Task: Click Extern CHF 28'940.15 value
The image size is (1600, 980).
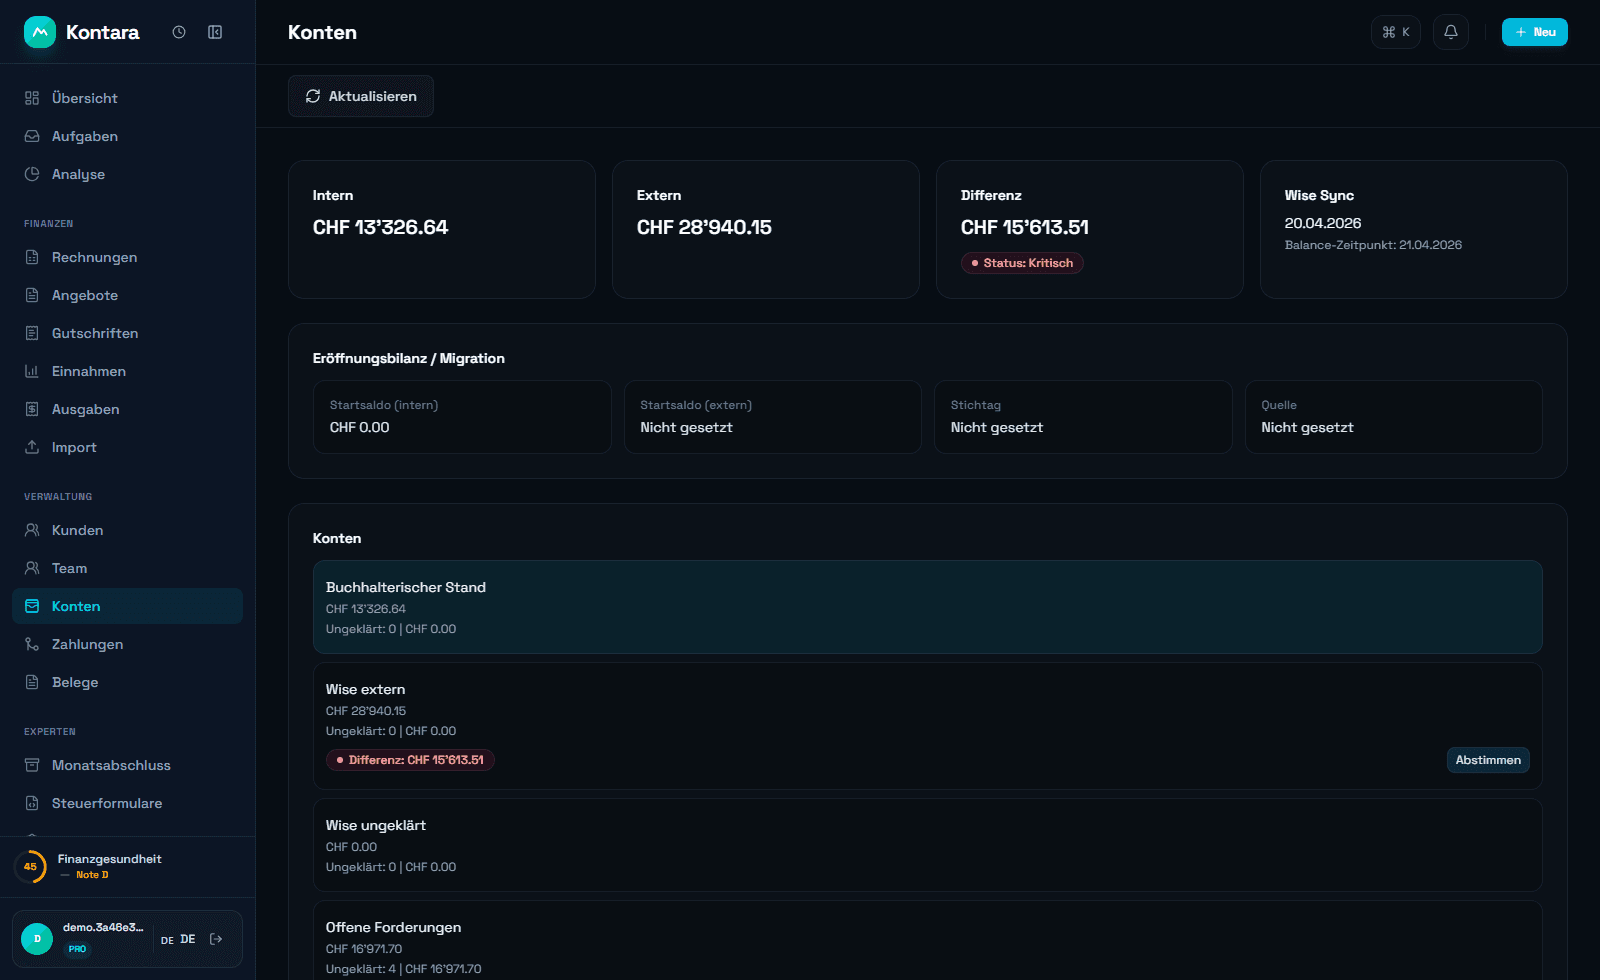Action: (704, 227)
